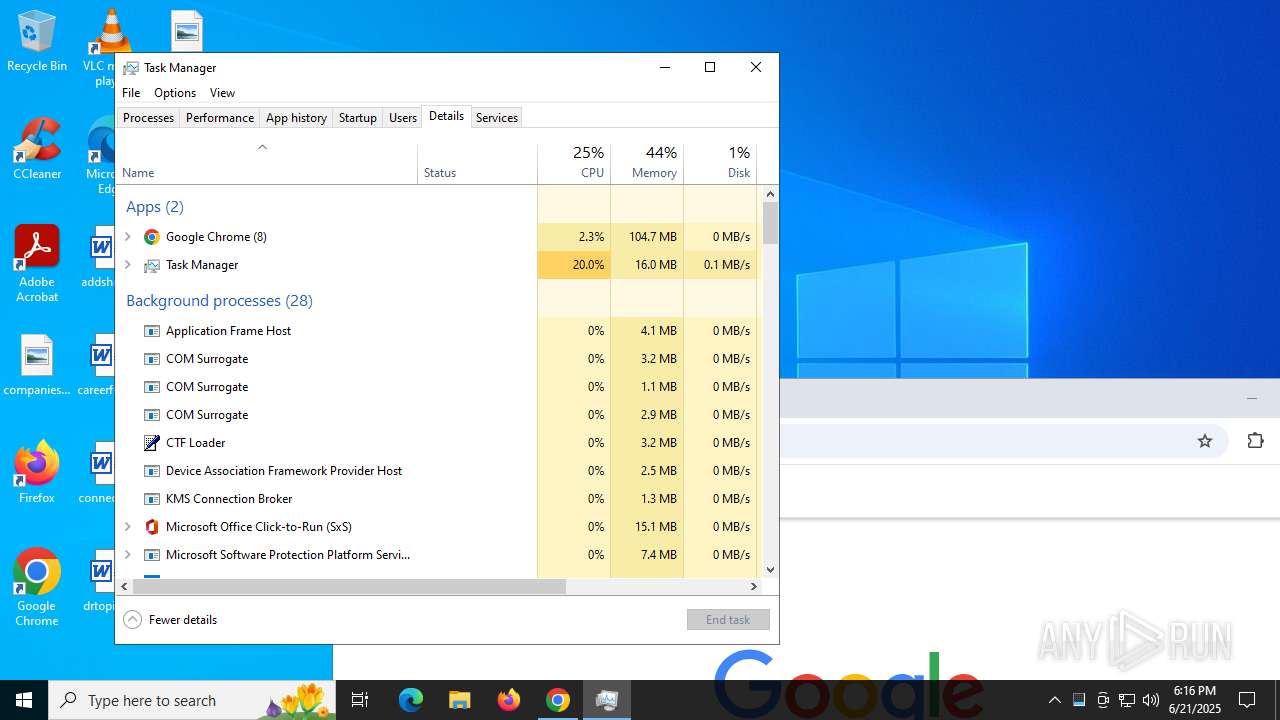Switch to Chrome on the taskbar

[x=558, y=700]
